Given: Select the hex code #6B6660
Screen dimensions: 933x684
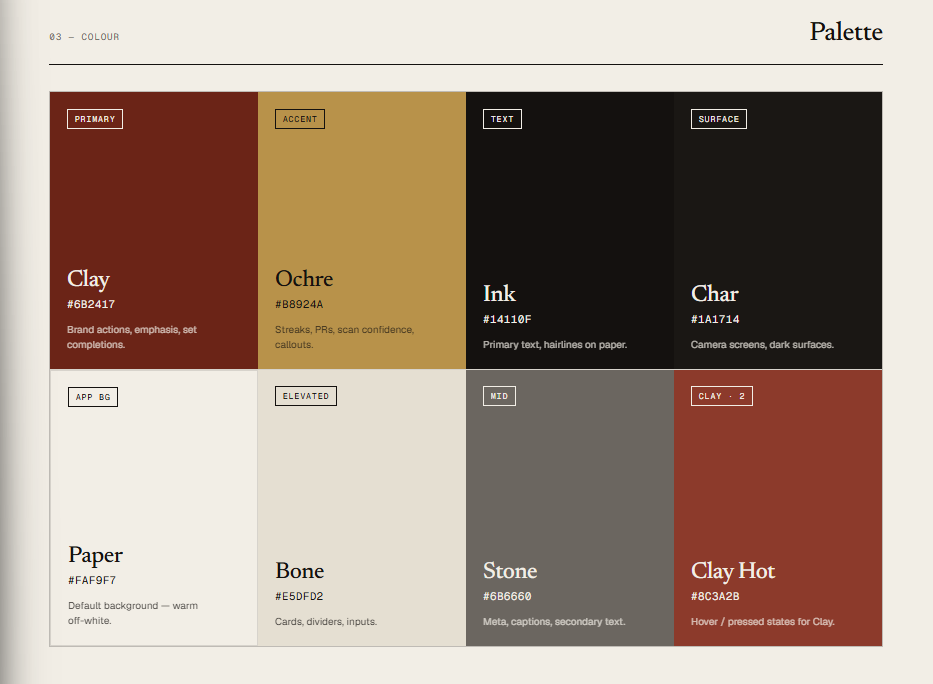Looking at the screenshot, I should click(x=507, y=597).
